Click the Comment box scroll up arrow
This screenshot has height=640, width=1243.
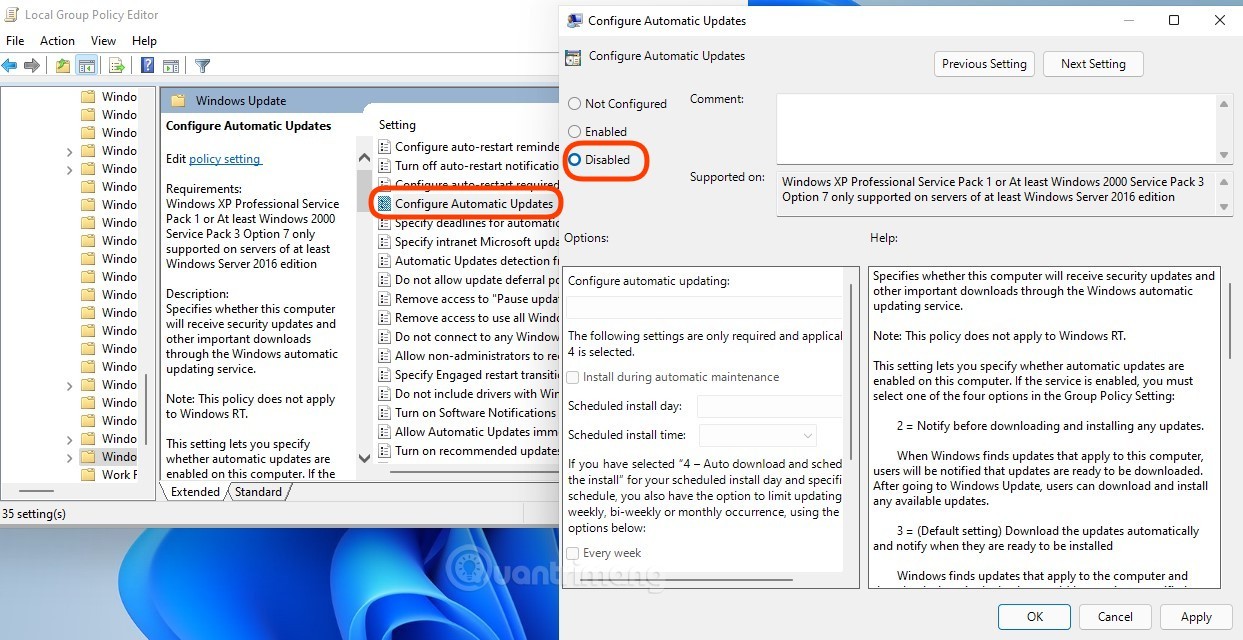[1224, 104]
